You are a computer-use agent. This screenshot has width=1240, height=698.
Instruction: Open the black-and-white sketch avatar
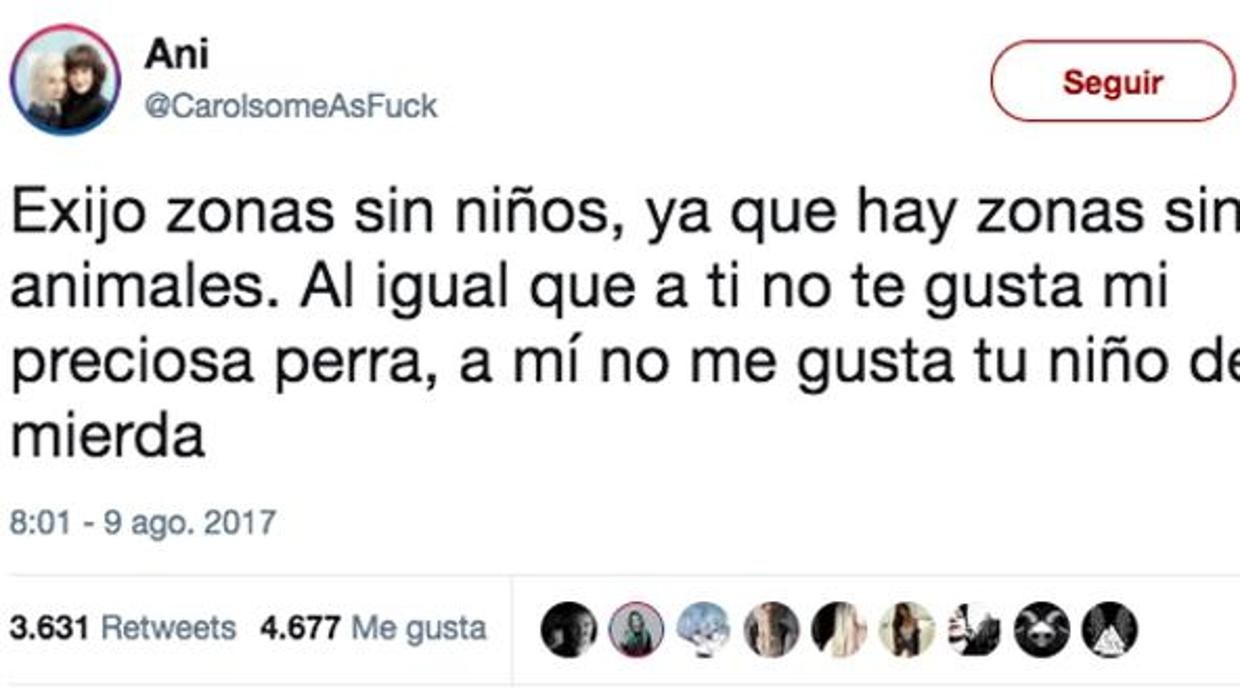pyautogui.click(x=974, y=630)
